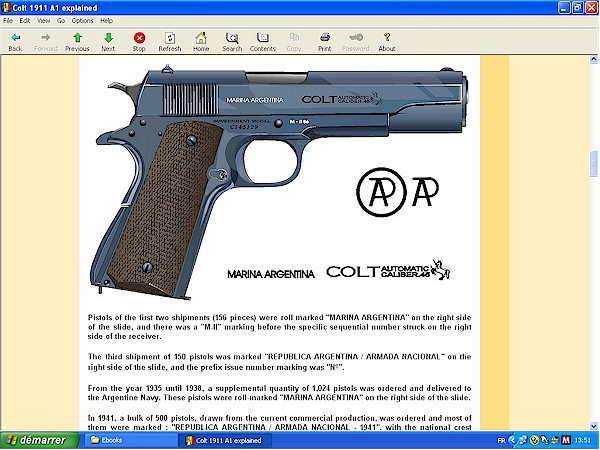Open the View menu
Screen dimensions: 600x450
coord(44,21)
